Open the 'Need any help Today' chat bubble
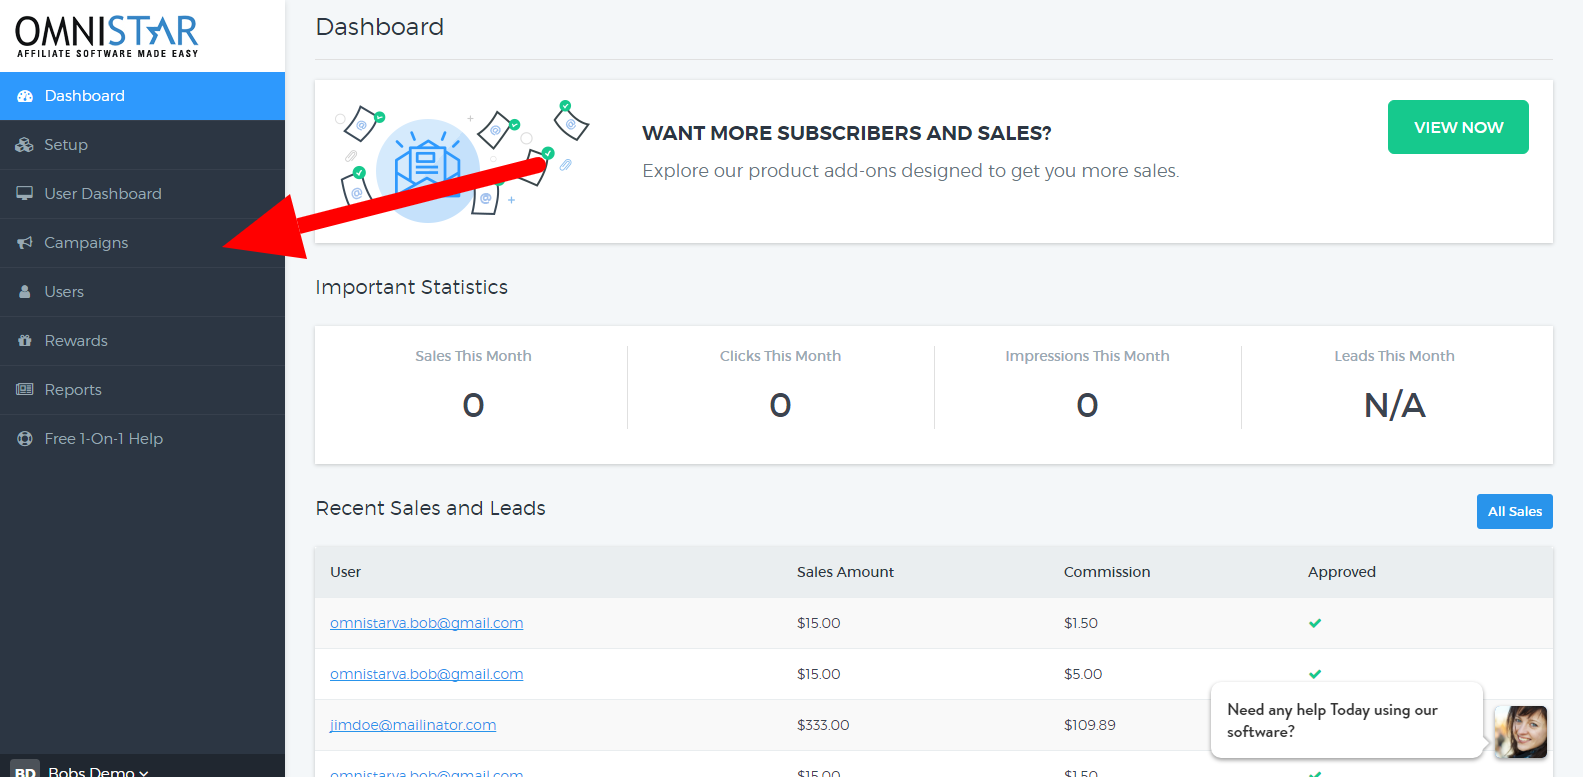This screenshot has height=777, width=1583. tap(1346, 720)
